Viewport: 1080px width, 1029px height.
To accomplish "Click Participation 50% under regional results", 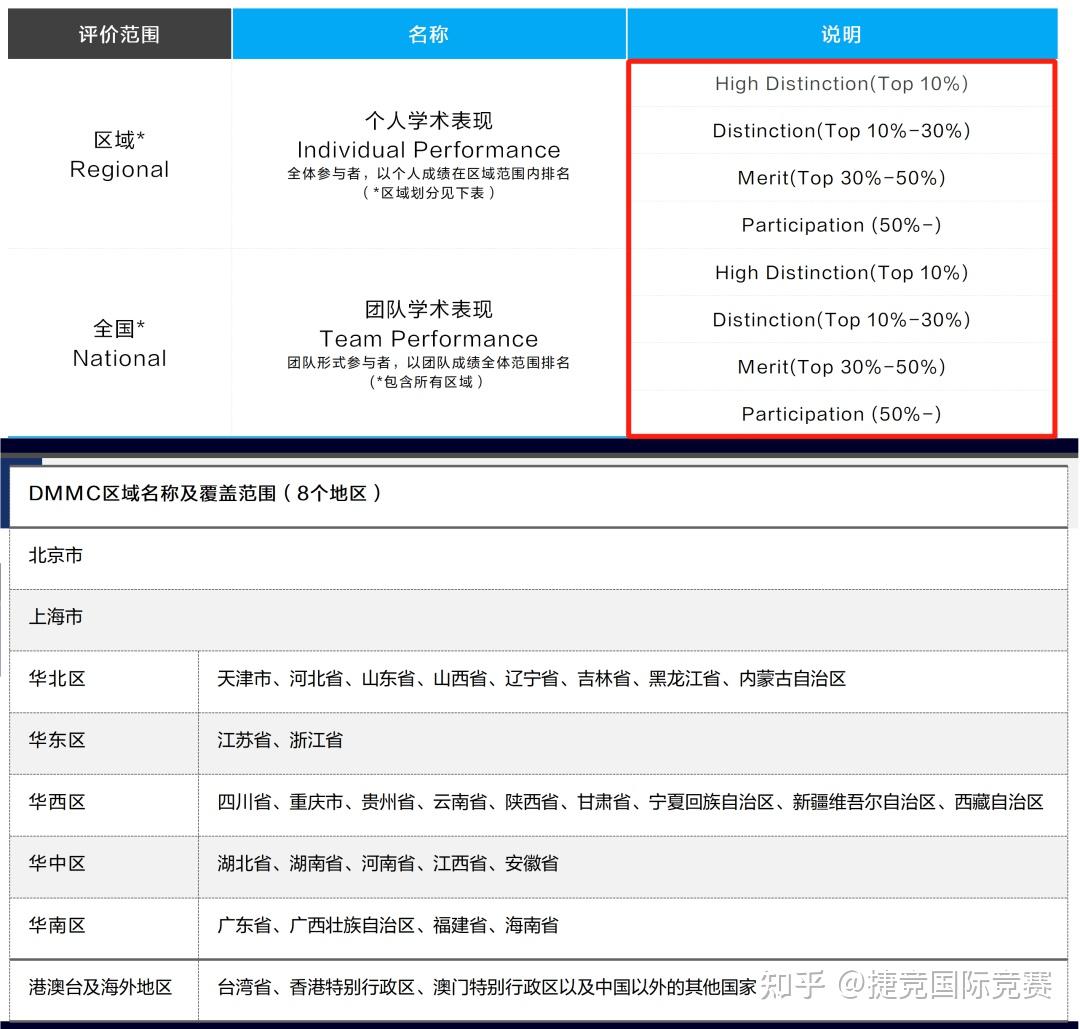I will [841, 225].
